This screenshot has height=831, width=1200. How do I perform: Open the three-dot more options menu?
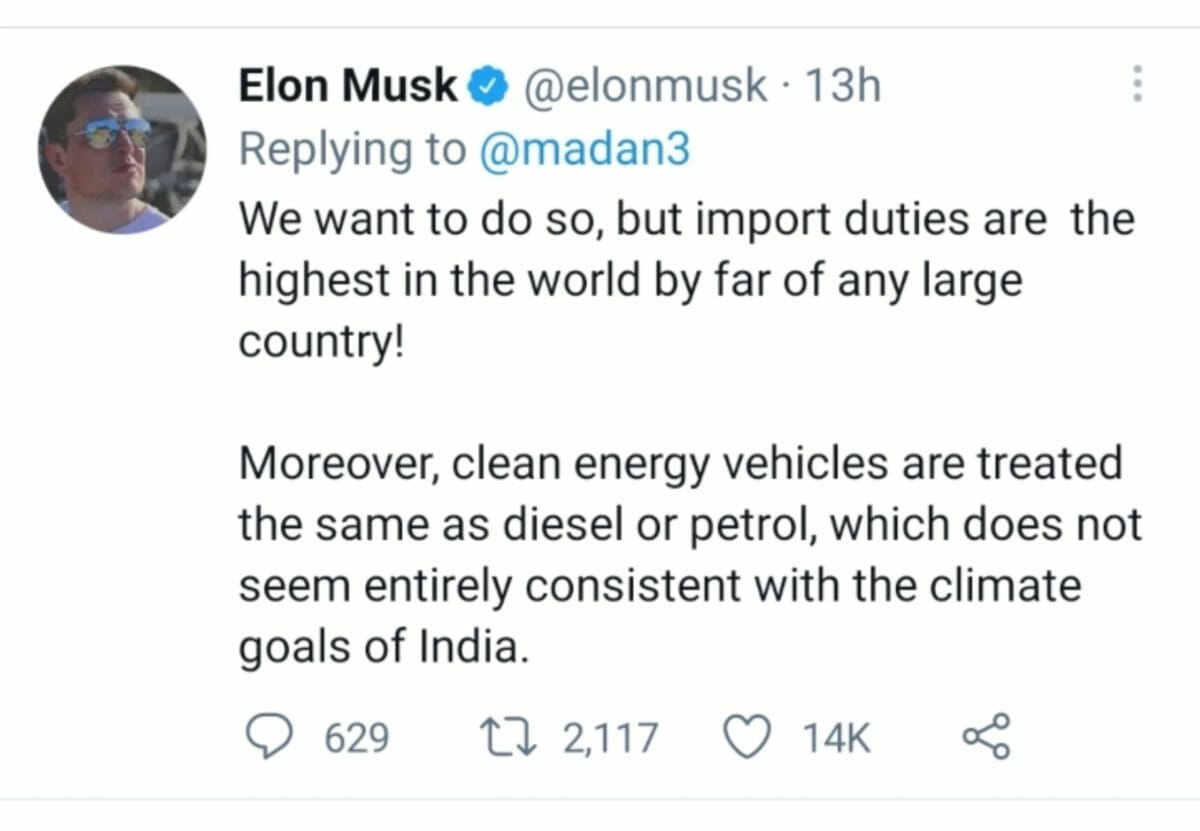pyautogui.click(x=1137, y=84)
